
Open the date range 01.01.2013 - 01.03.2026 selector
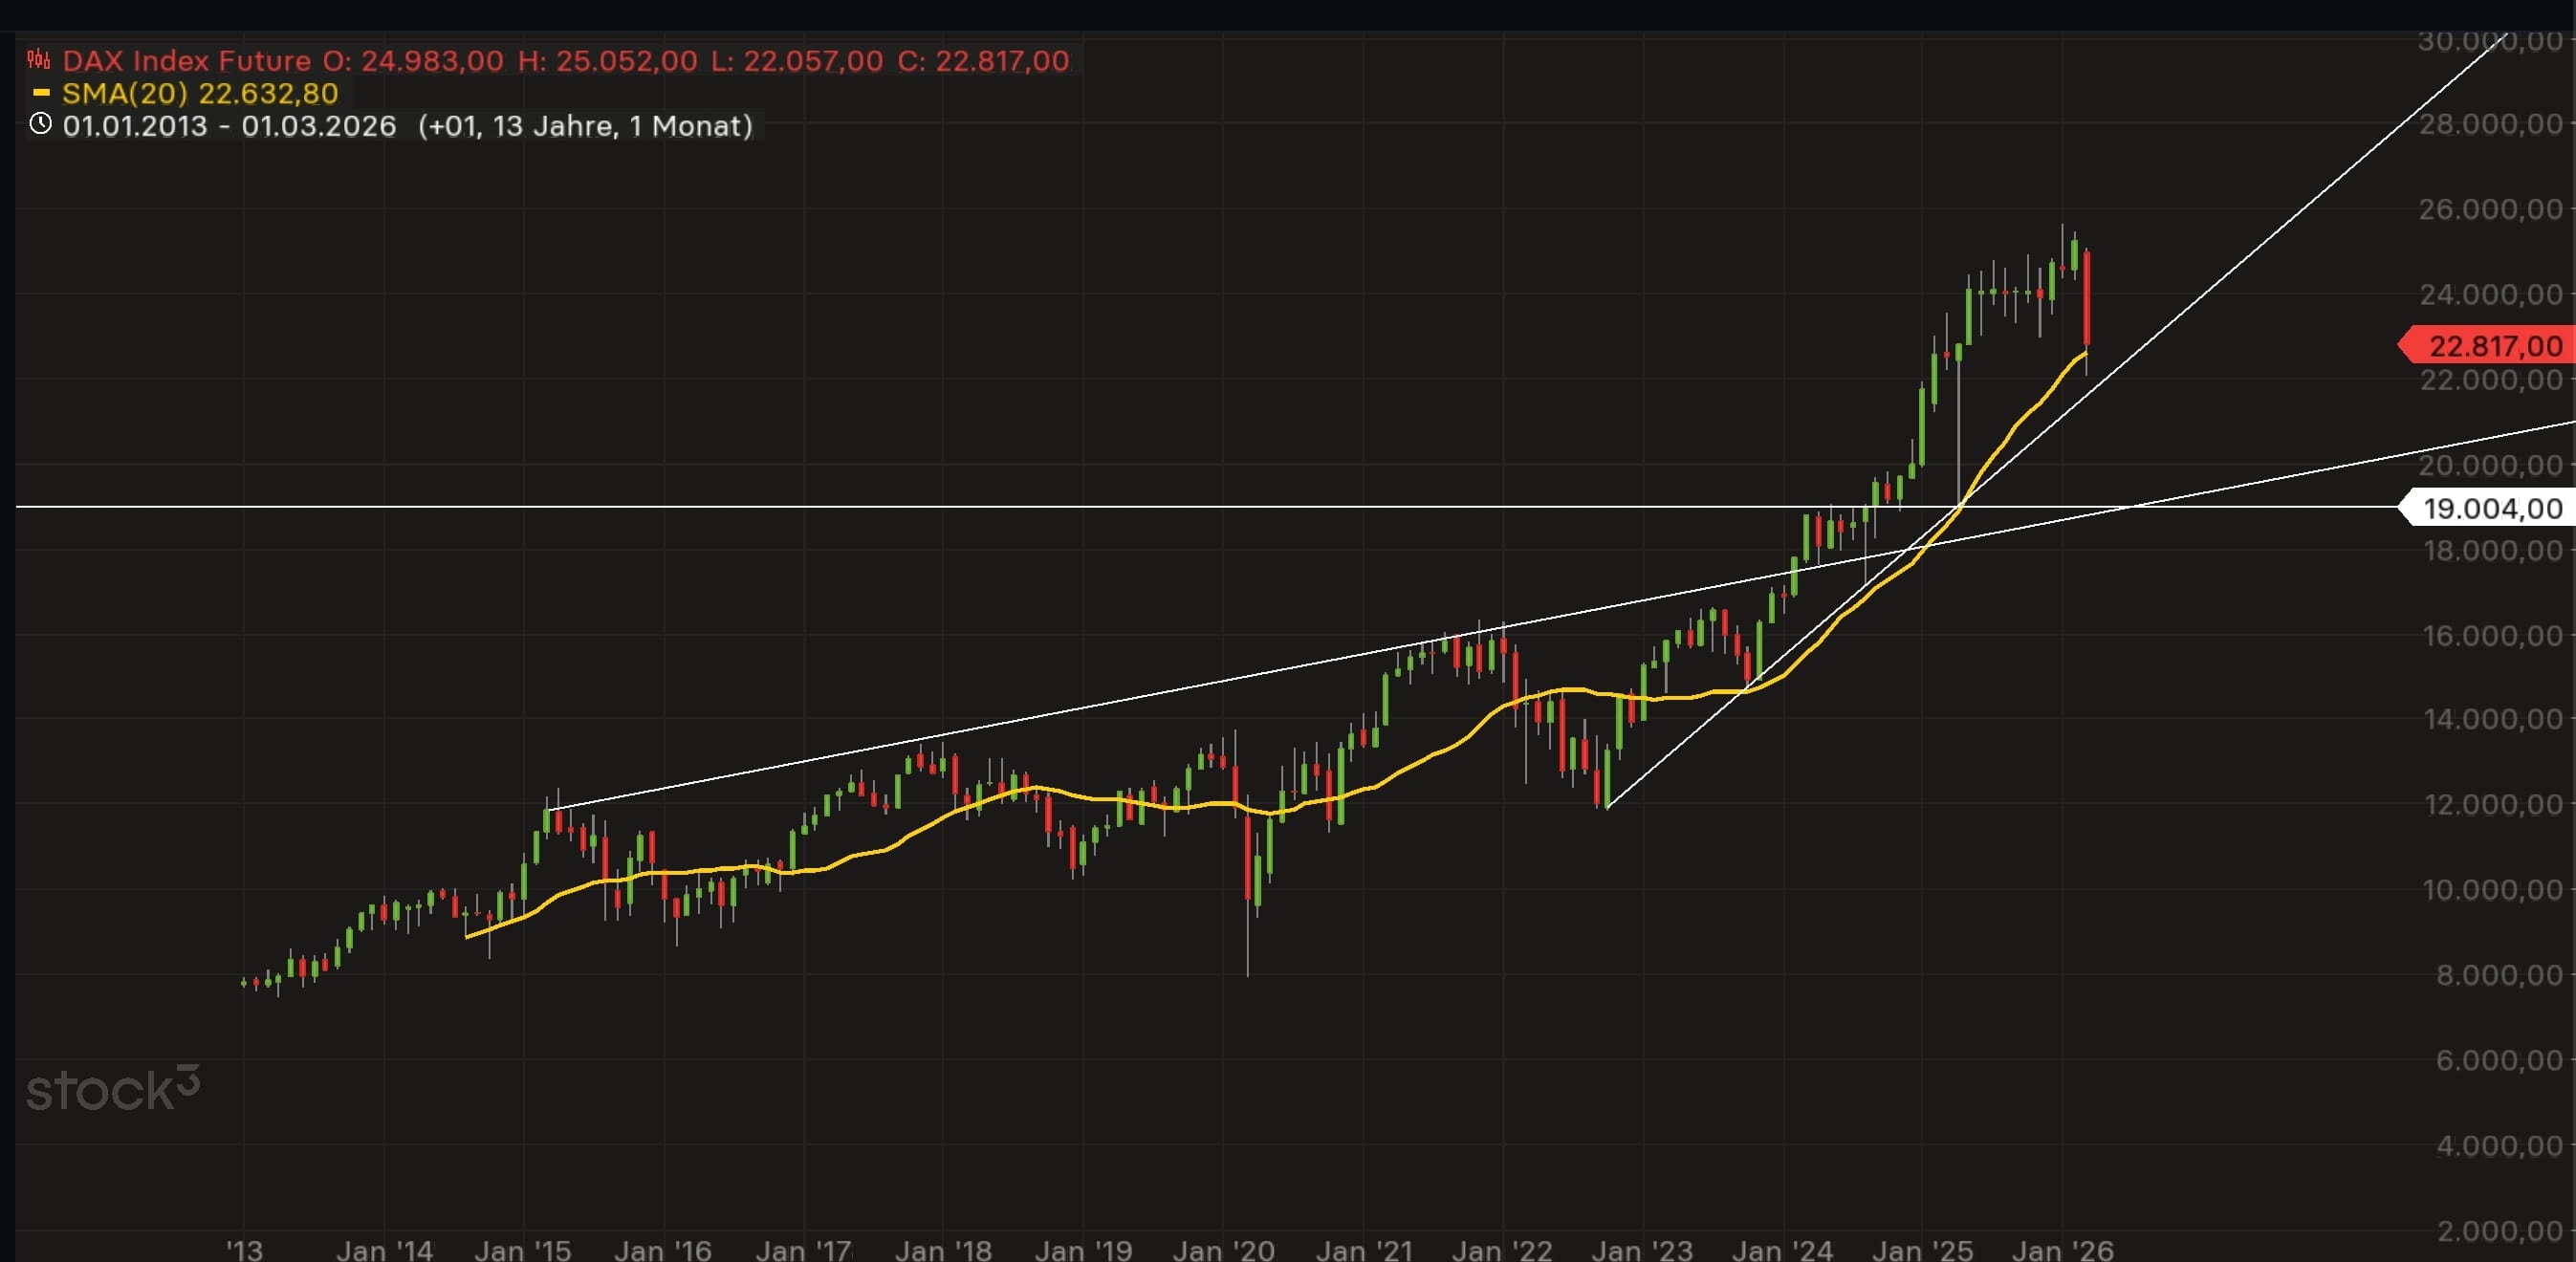click(228, 126)
